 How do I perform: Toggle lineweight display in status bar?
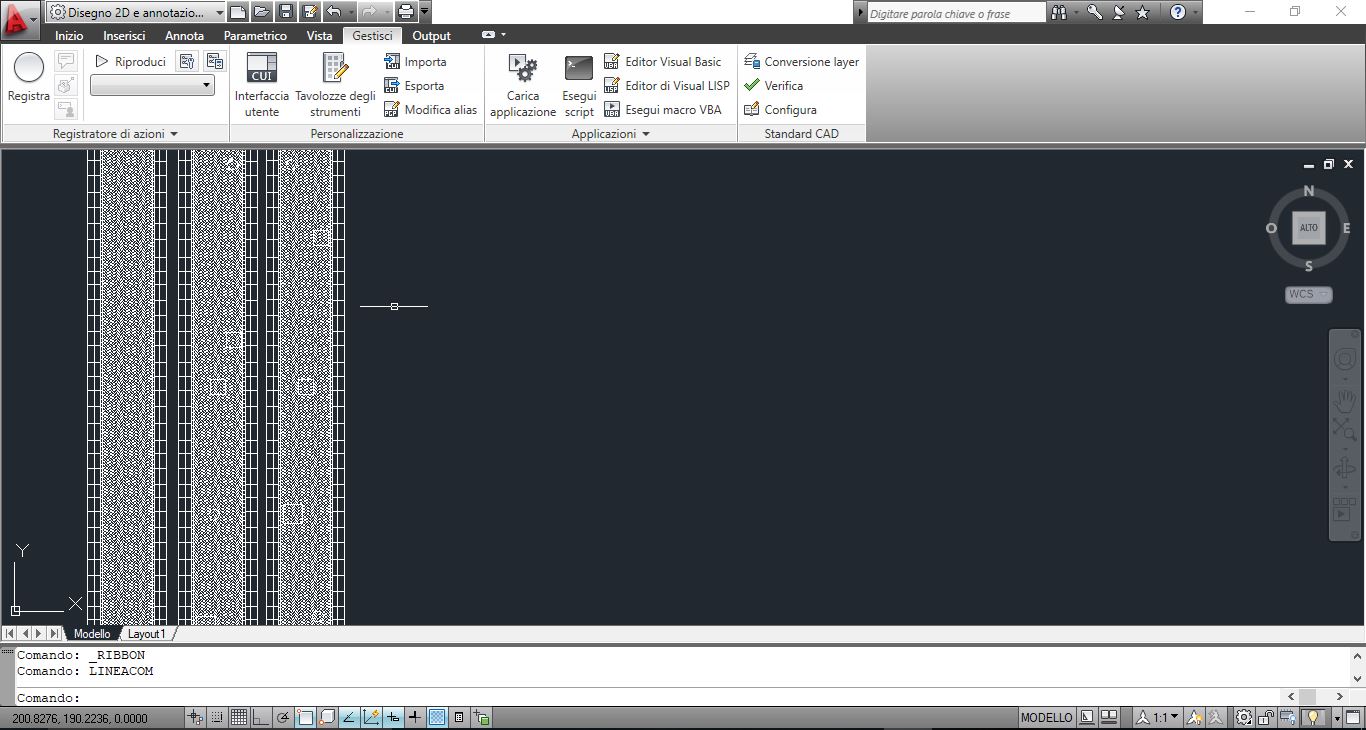click(x=415, y=717)
